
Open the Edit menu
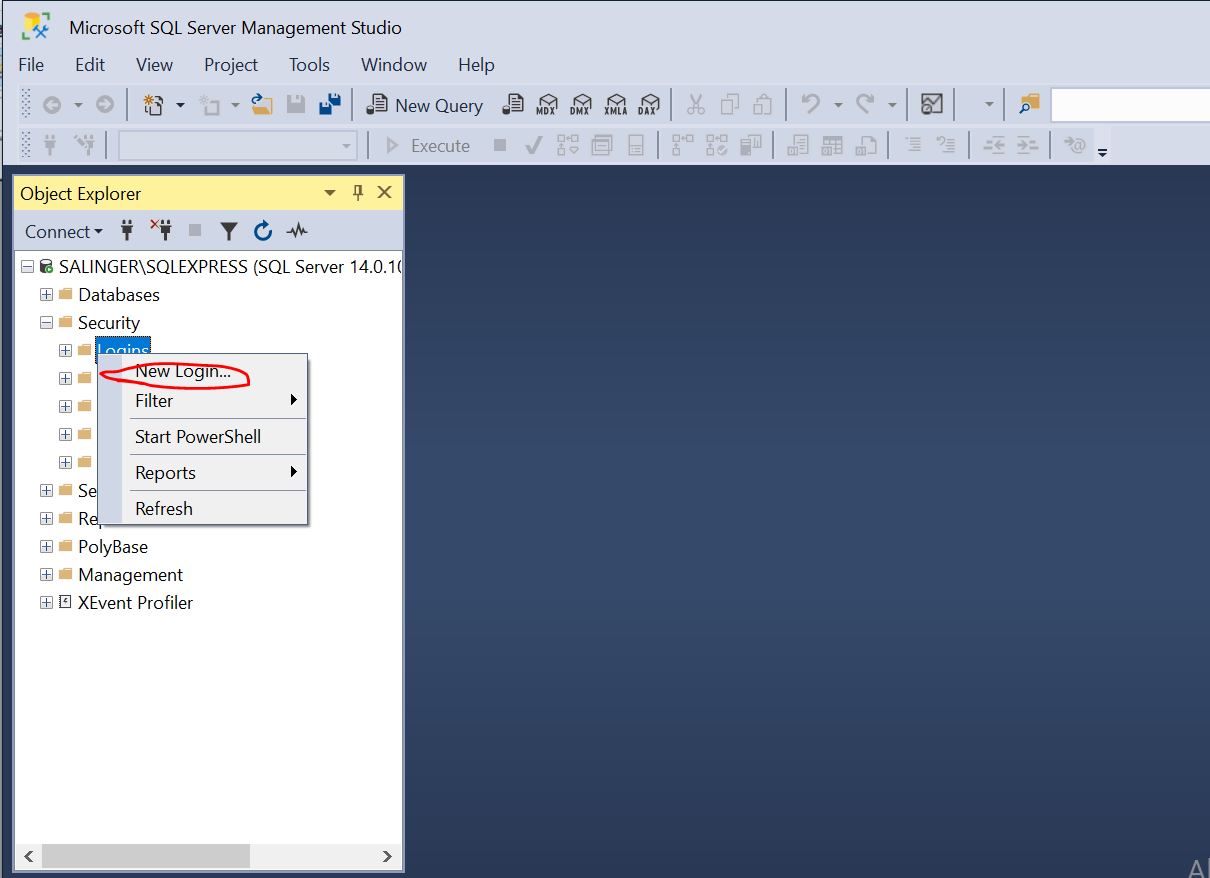tap(90, 64)
